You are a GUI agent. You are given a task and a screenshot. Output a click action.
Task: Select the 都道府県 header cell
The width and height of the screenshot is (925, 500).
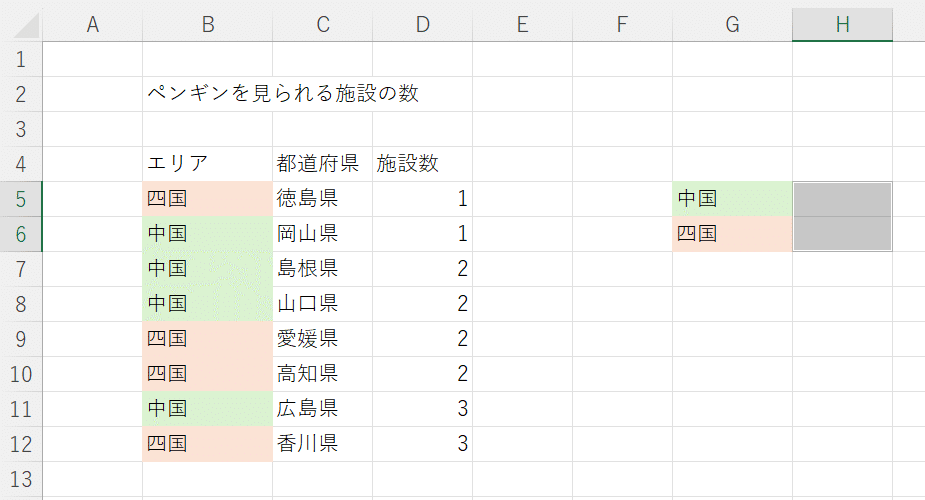(x=322, y=164)
